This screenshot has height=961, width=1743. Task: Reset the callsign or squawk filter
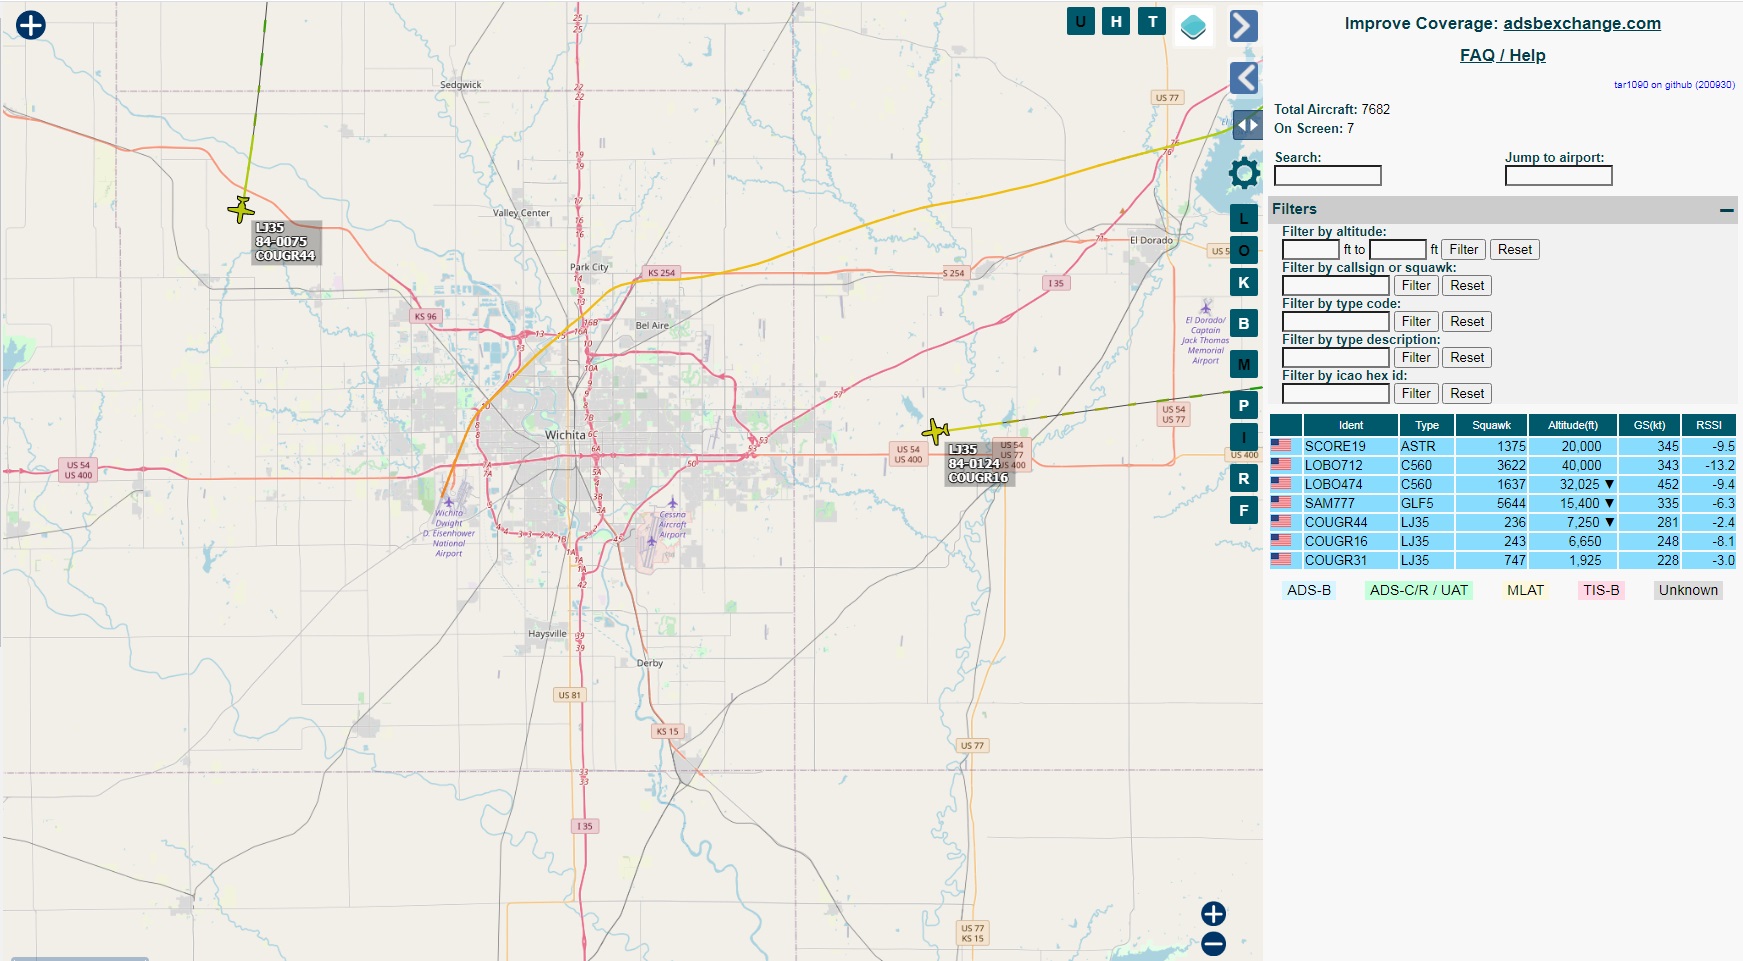(x=1467, y=286)
